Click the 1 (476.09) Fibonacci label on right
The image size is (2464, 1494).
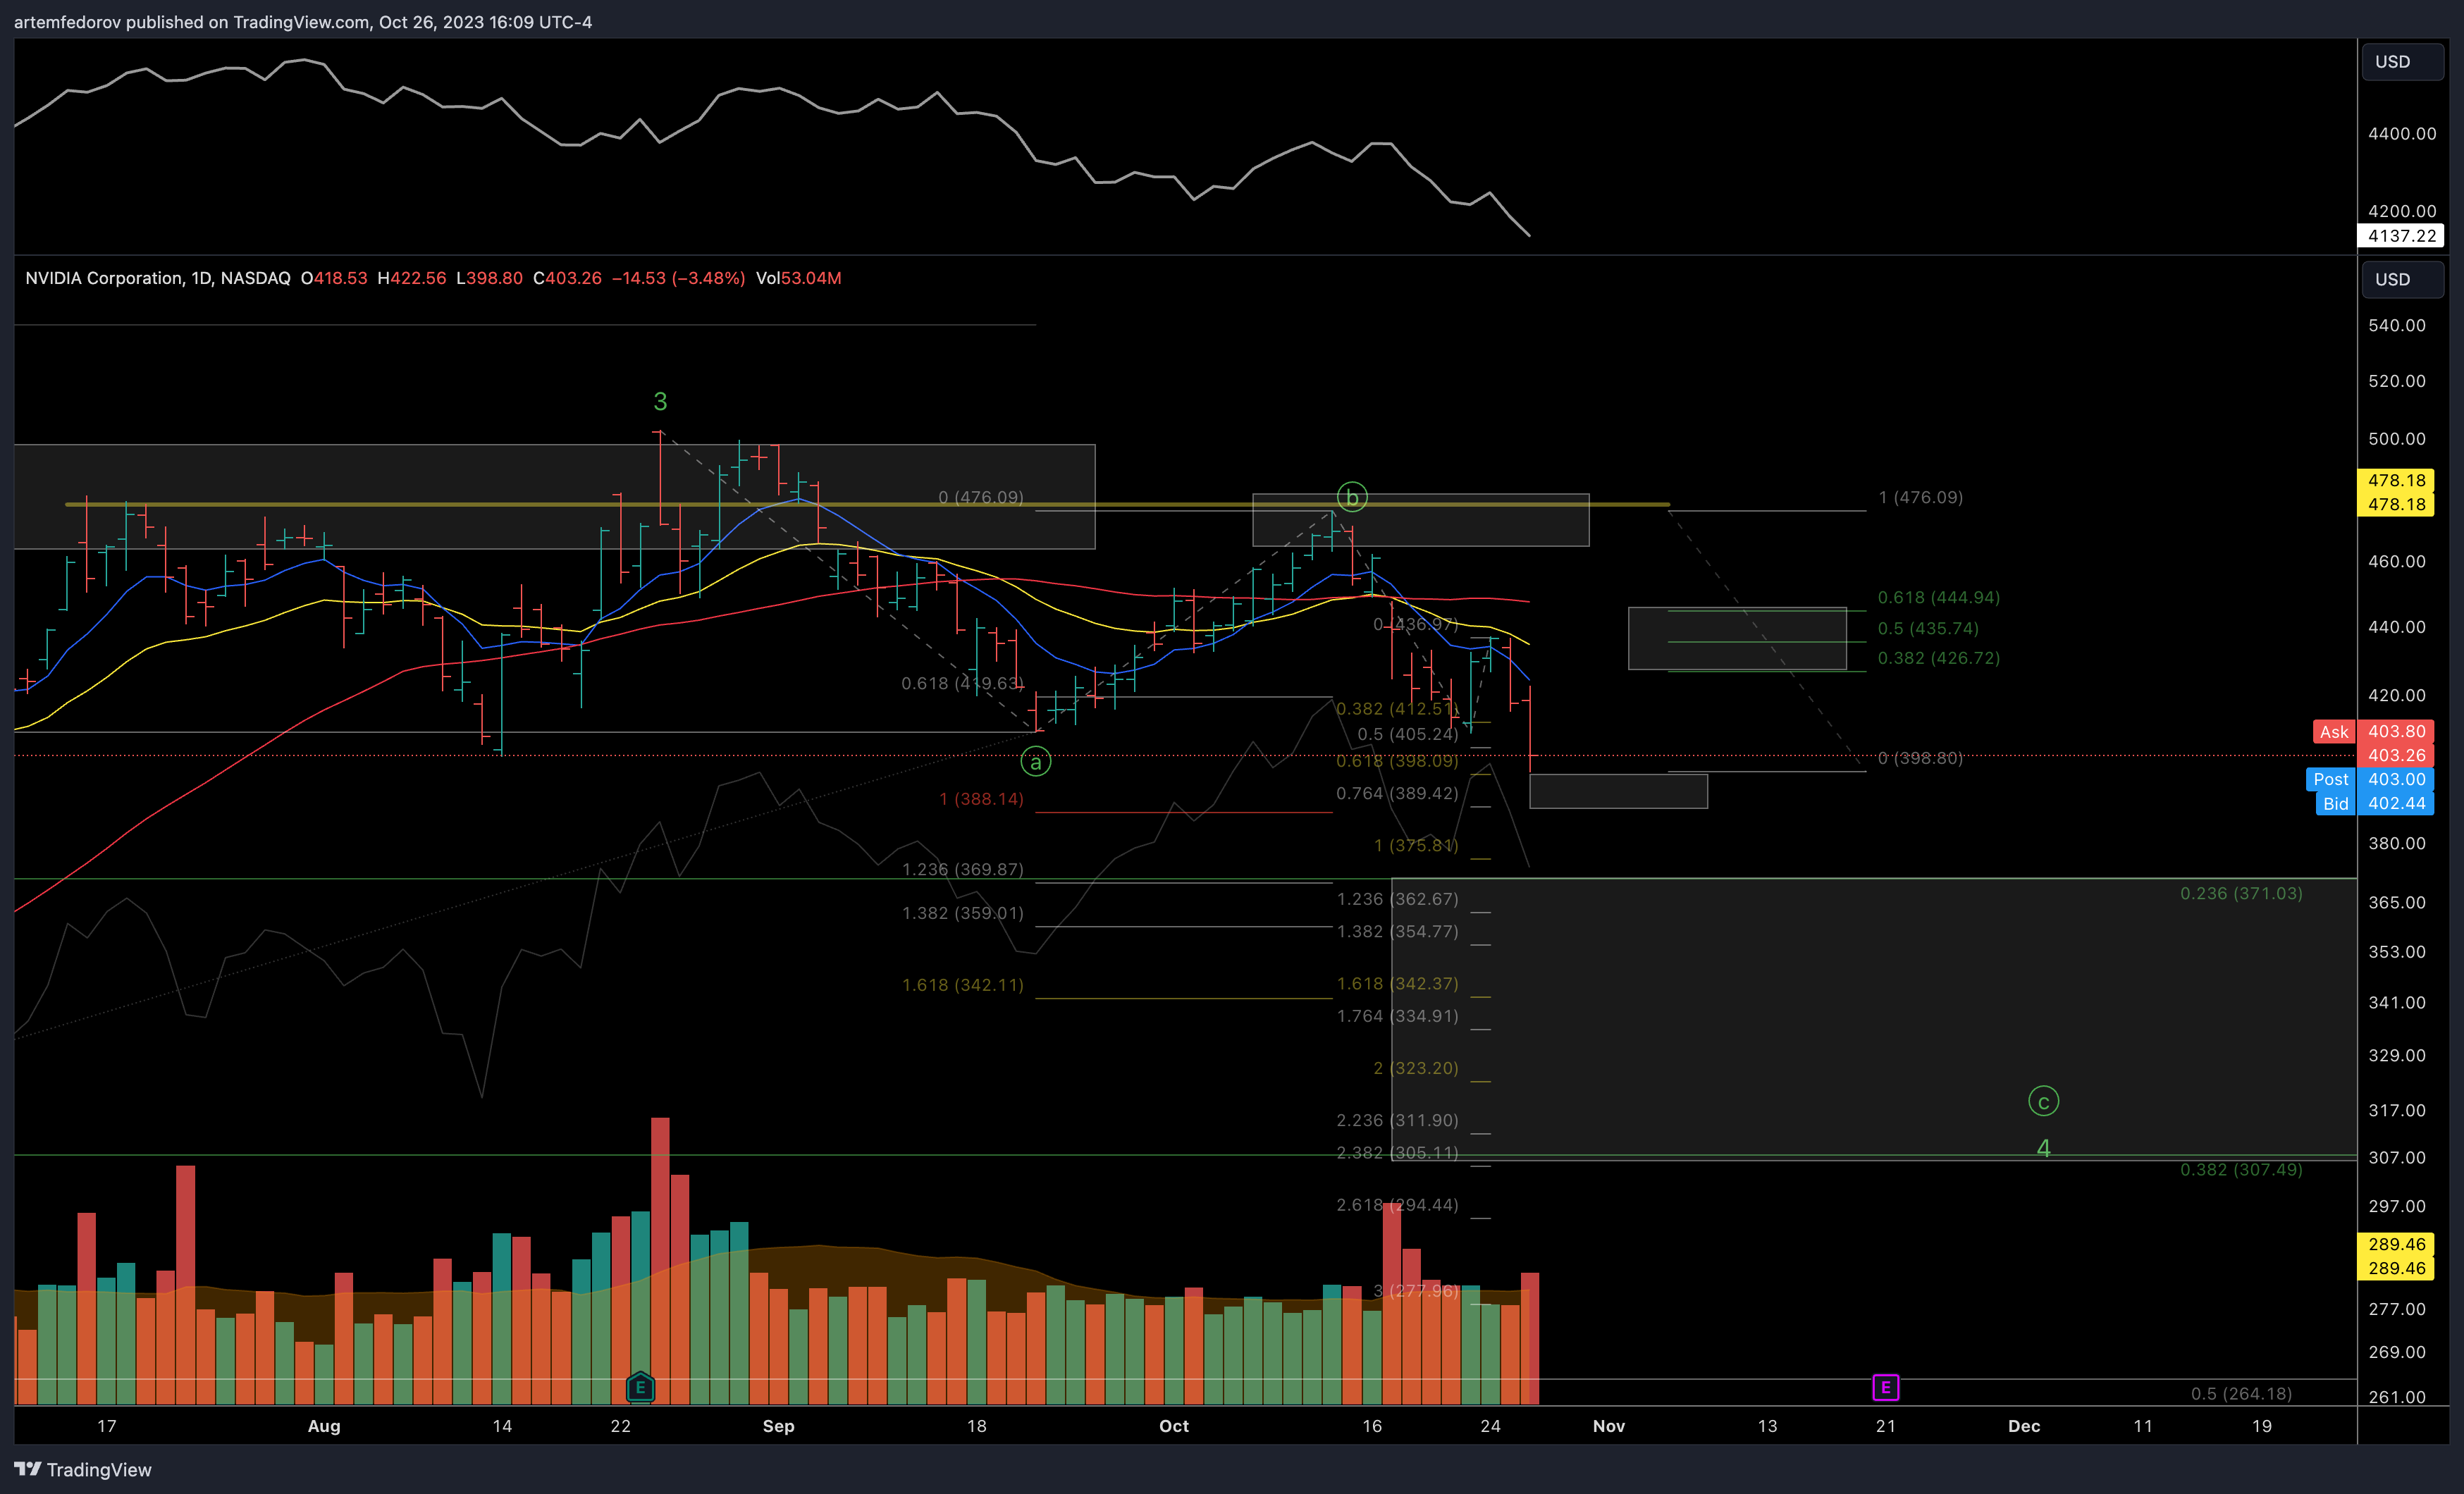coord(1920,497)
